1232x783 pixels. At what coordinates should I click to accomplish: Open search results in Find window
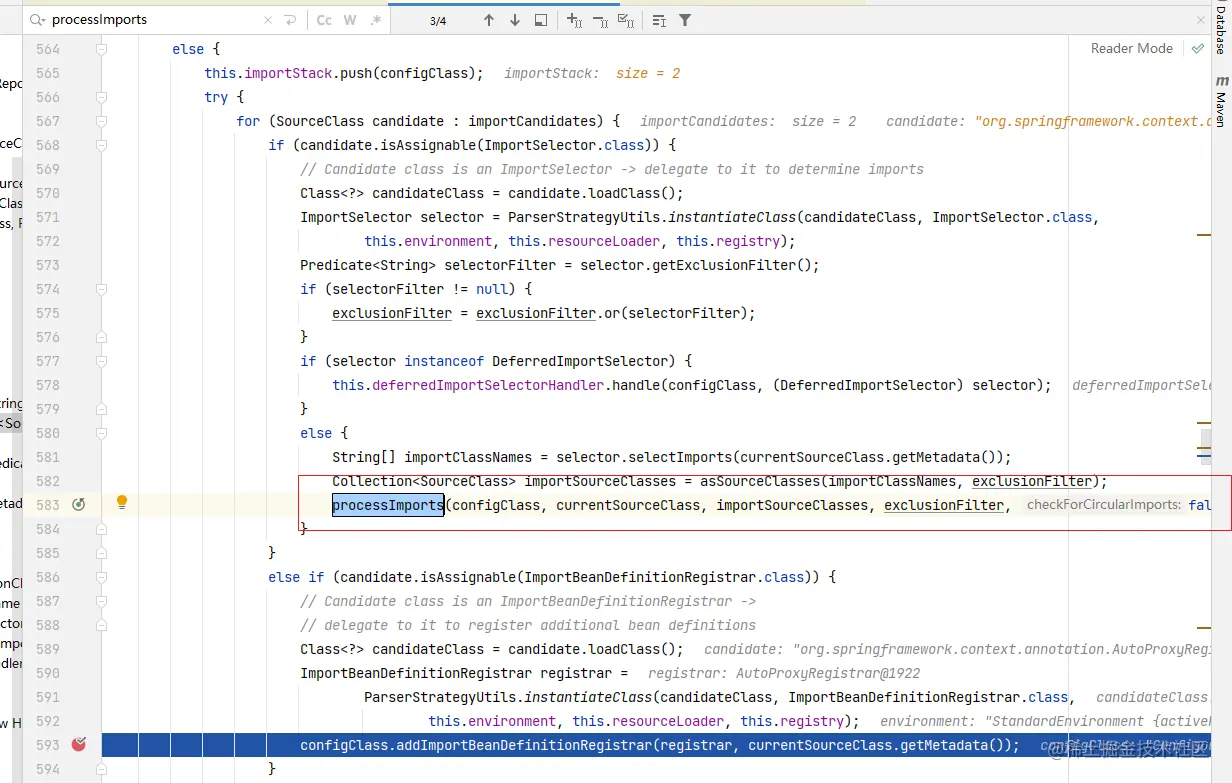(x=541, y=20)
